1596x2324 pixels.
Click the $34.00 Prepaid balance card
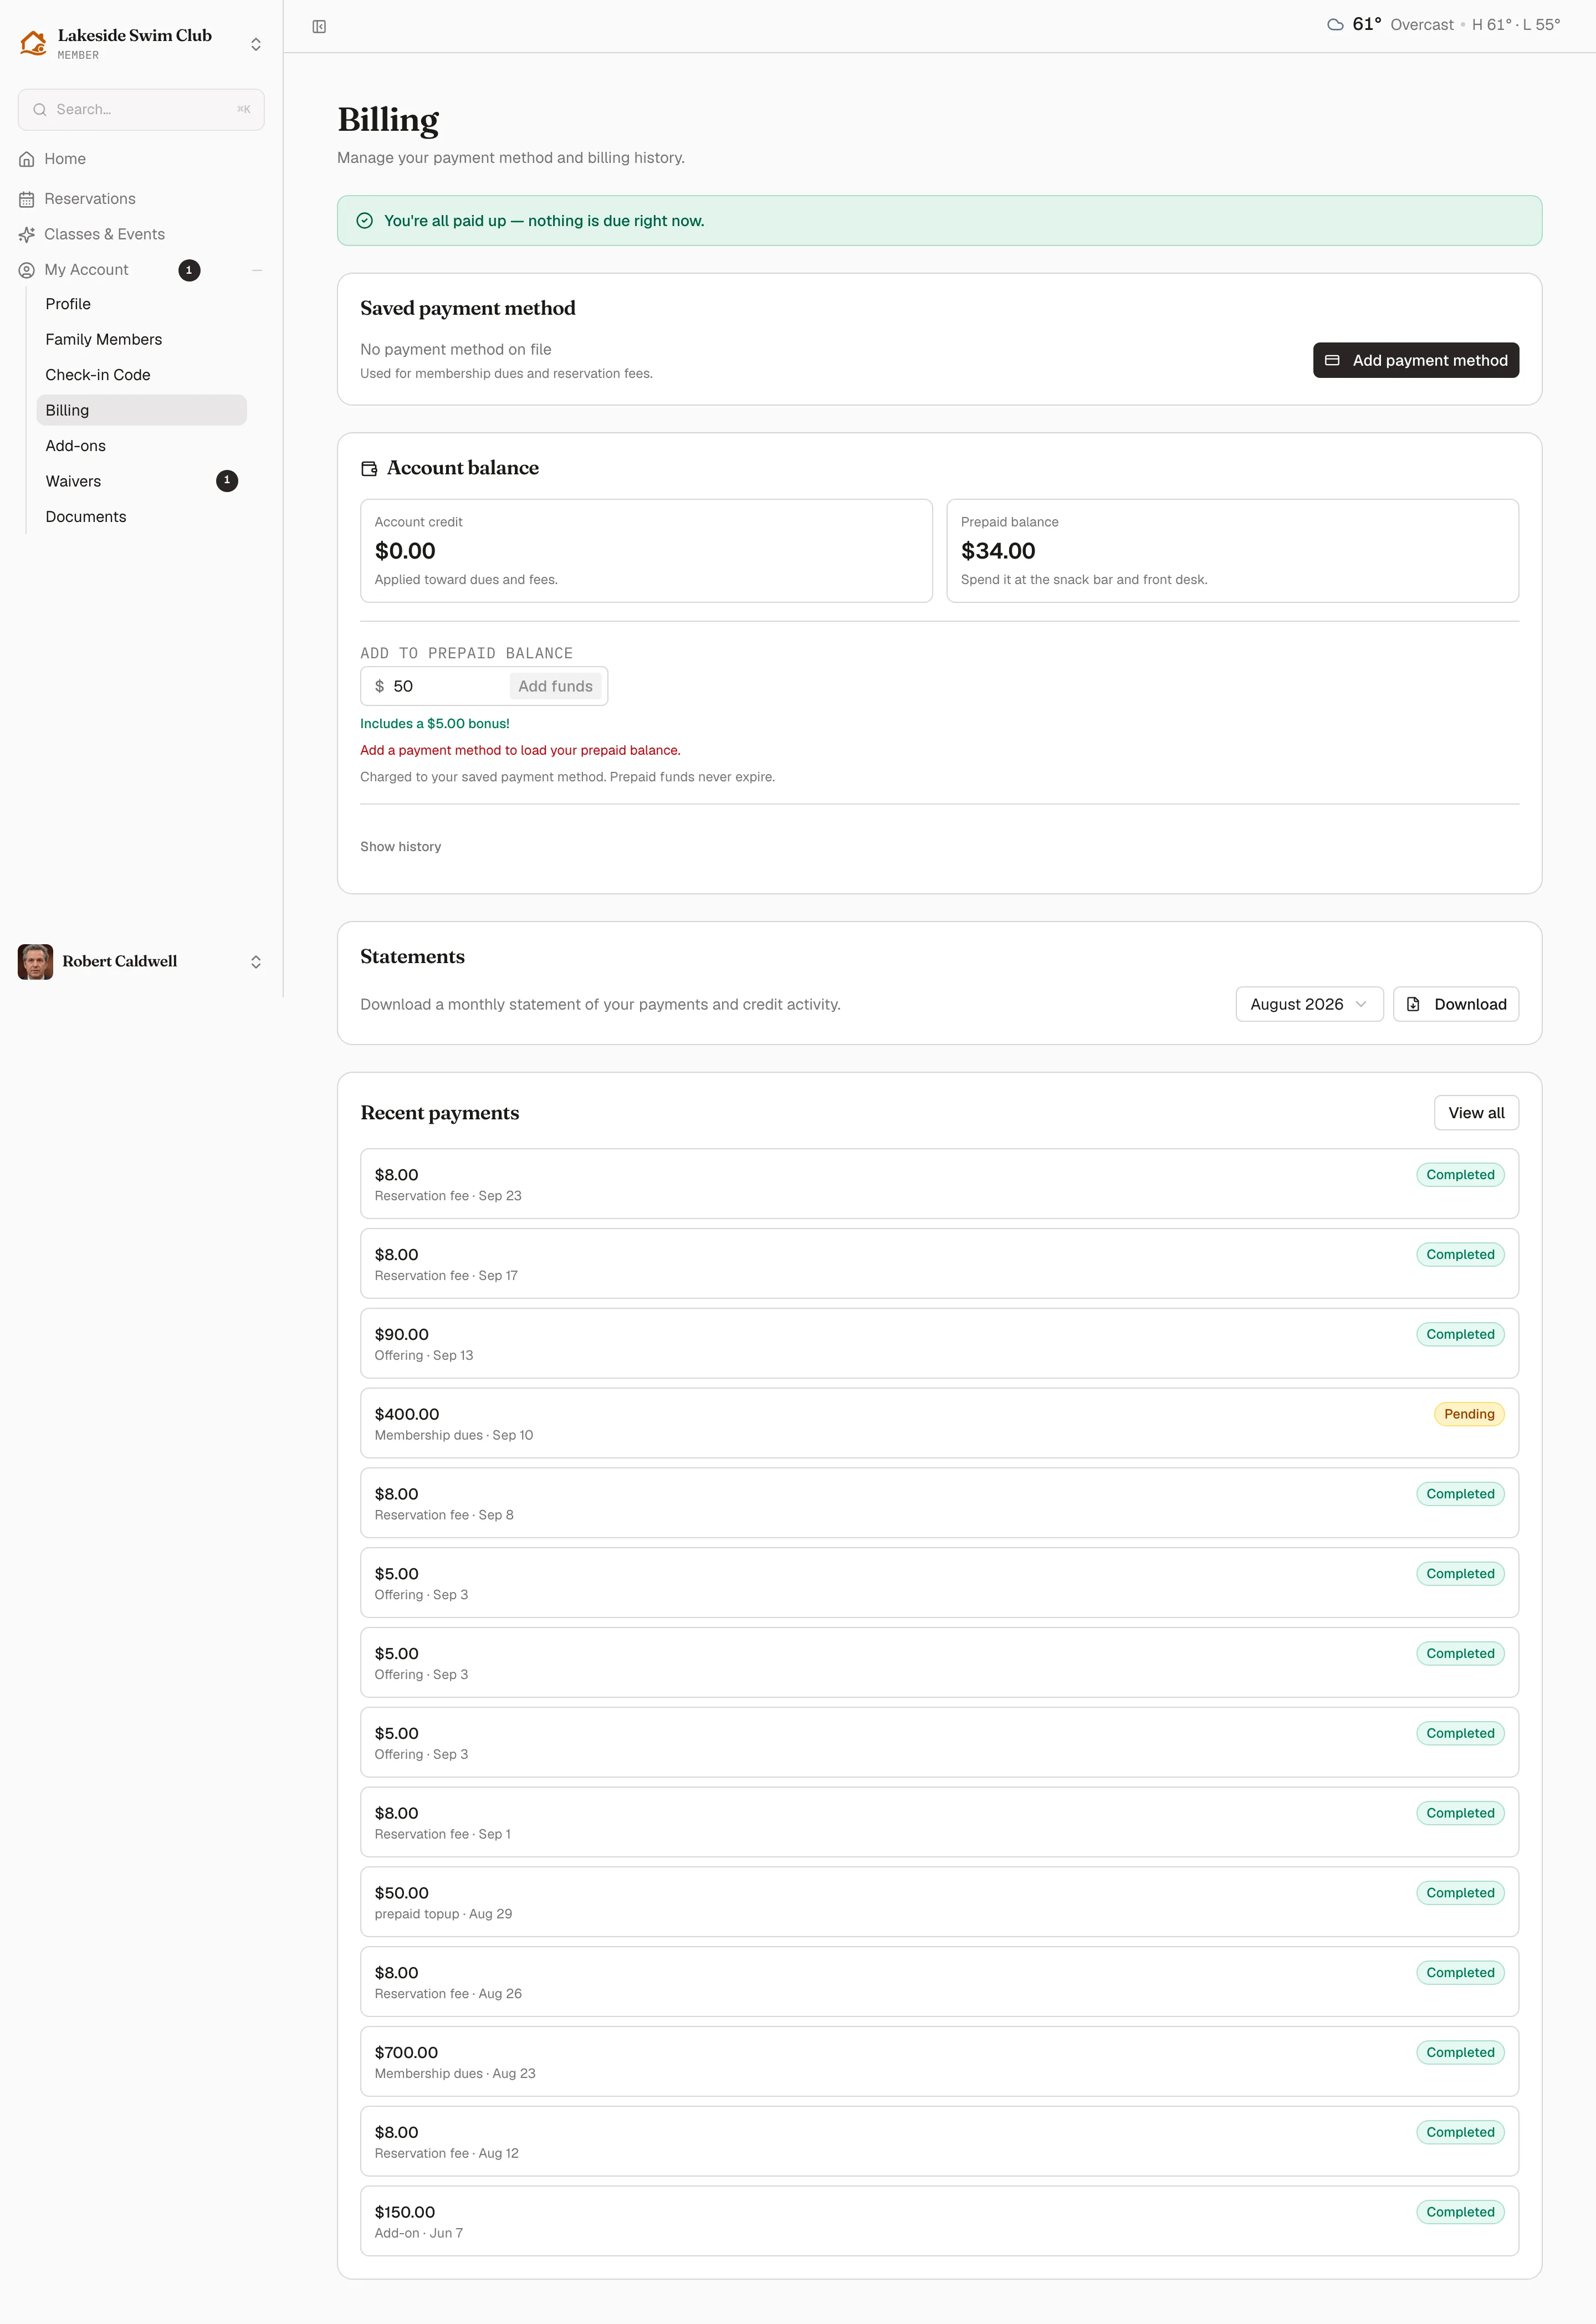click(x=1232, y=551)
